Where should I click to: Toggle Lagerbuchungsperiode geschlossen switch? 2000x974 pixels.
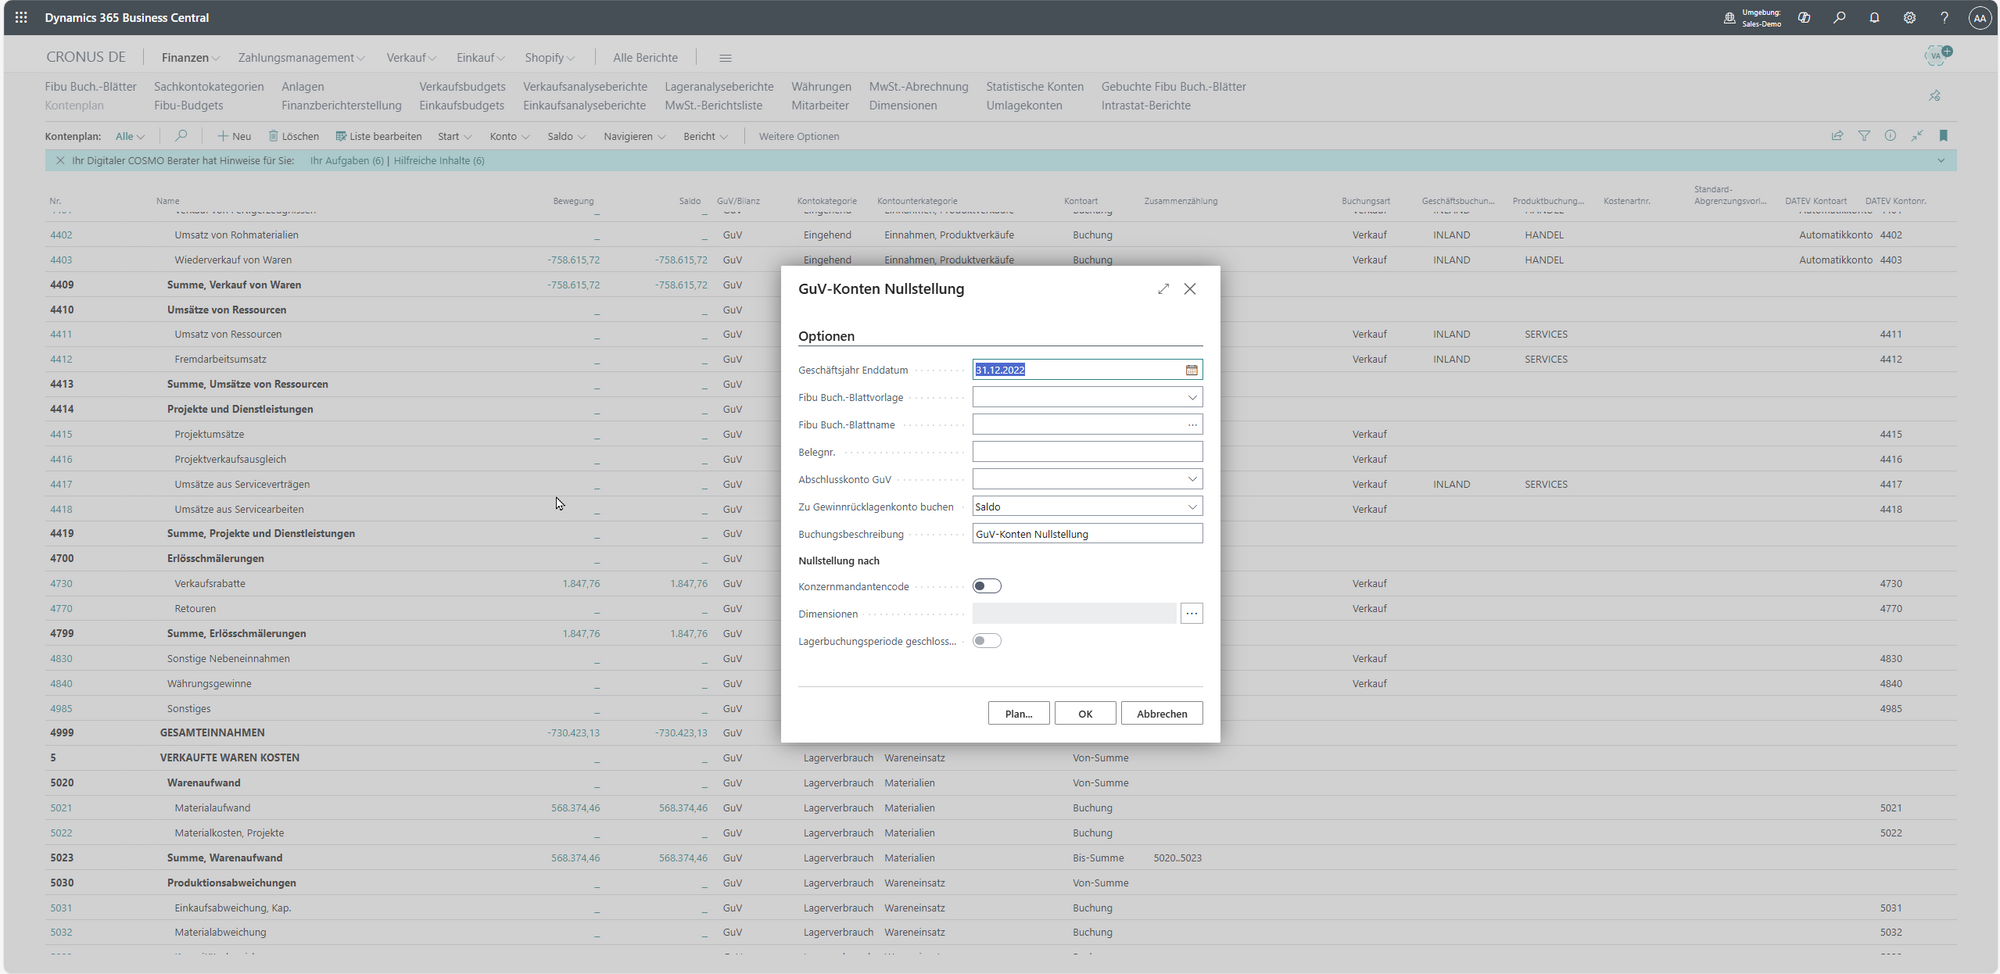pos(987,641)
